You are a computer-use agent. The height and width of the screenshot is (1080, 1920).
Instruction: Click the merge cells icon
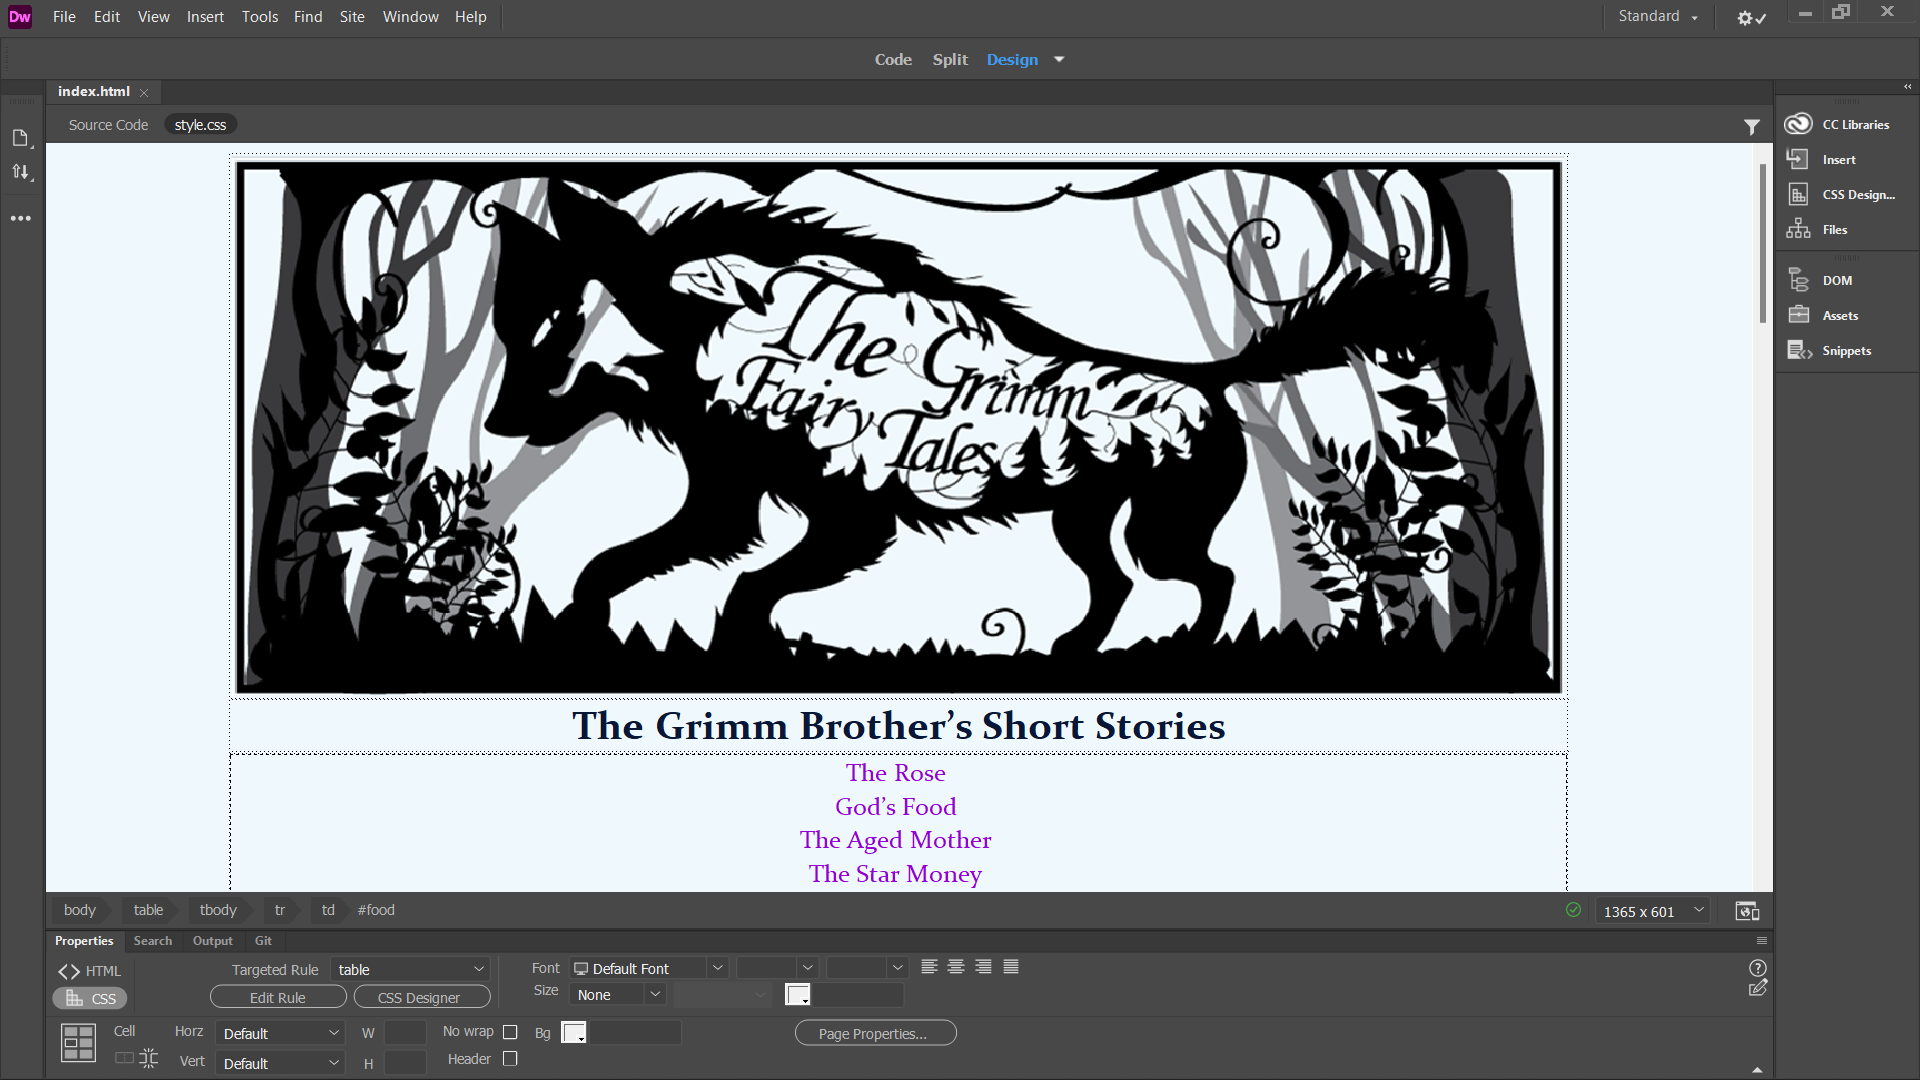124,1058
